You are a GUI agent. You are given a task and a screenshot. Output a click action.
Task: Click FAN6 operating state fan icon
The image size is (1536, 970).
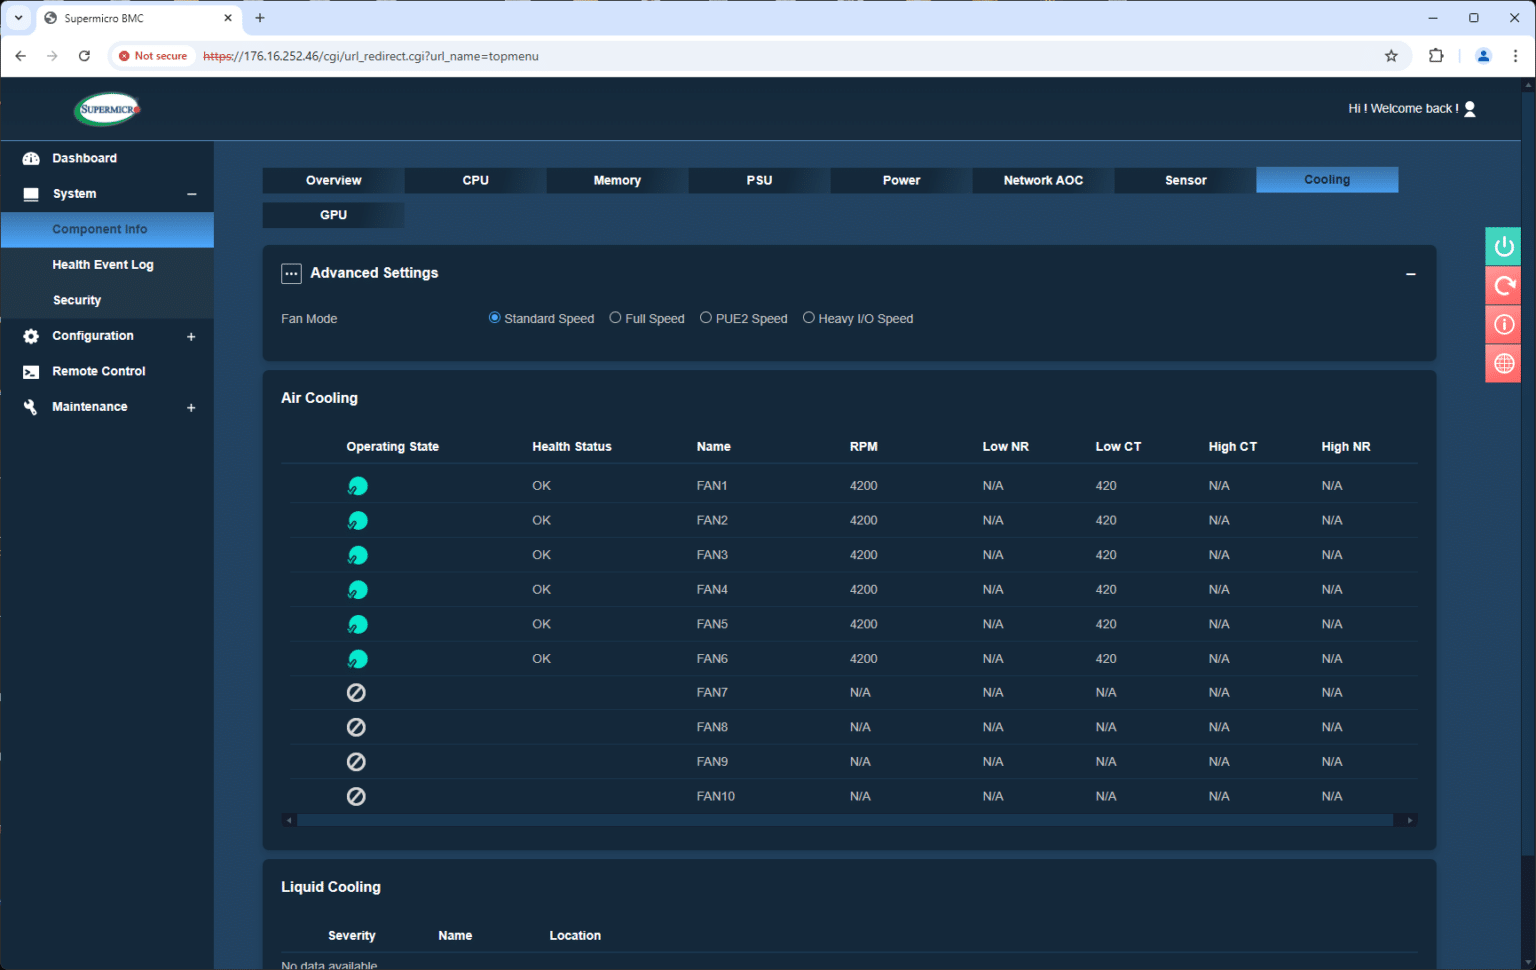pyautogui.click(x=357, y=659)
